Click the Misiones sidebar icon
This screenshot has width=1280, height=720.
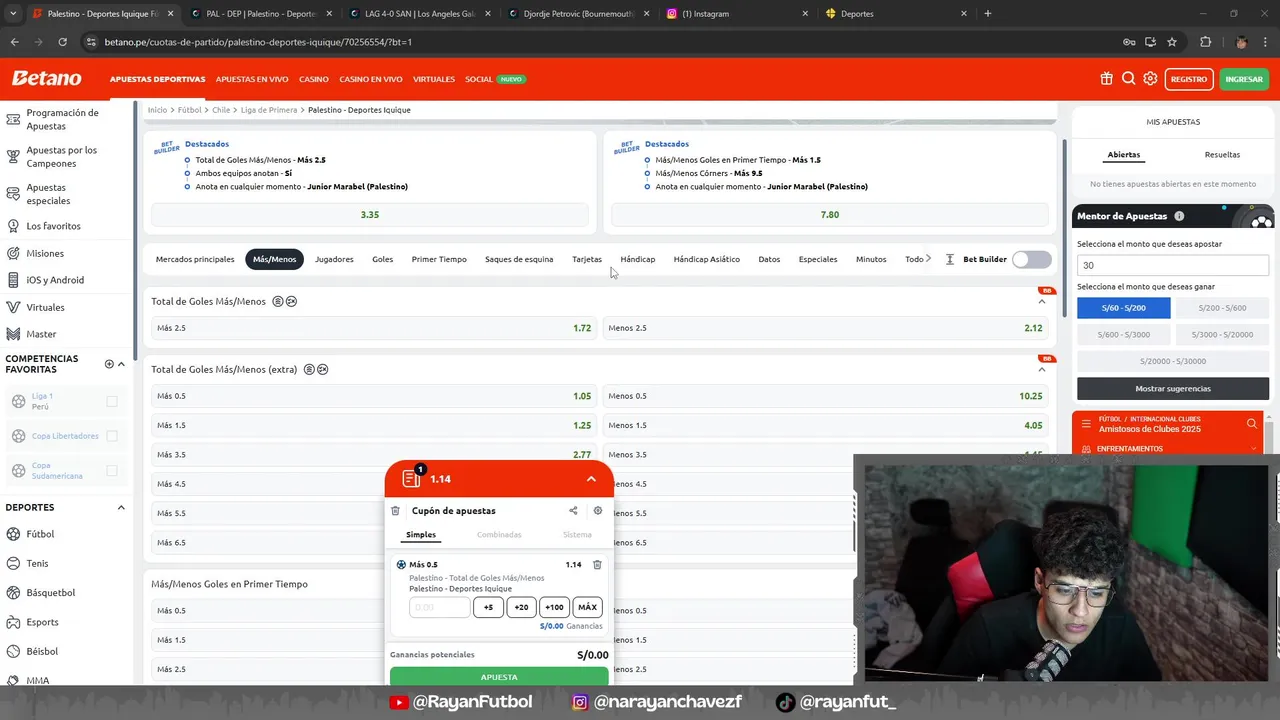point(13,253)
